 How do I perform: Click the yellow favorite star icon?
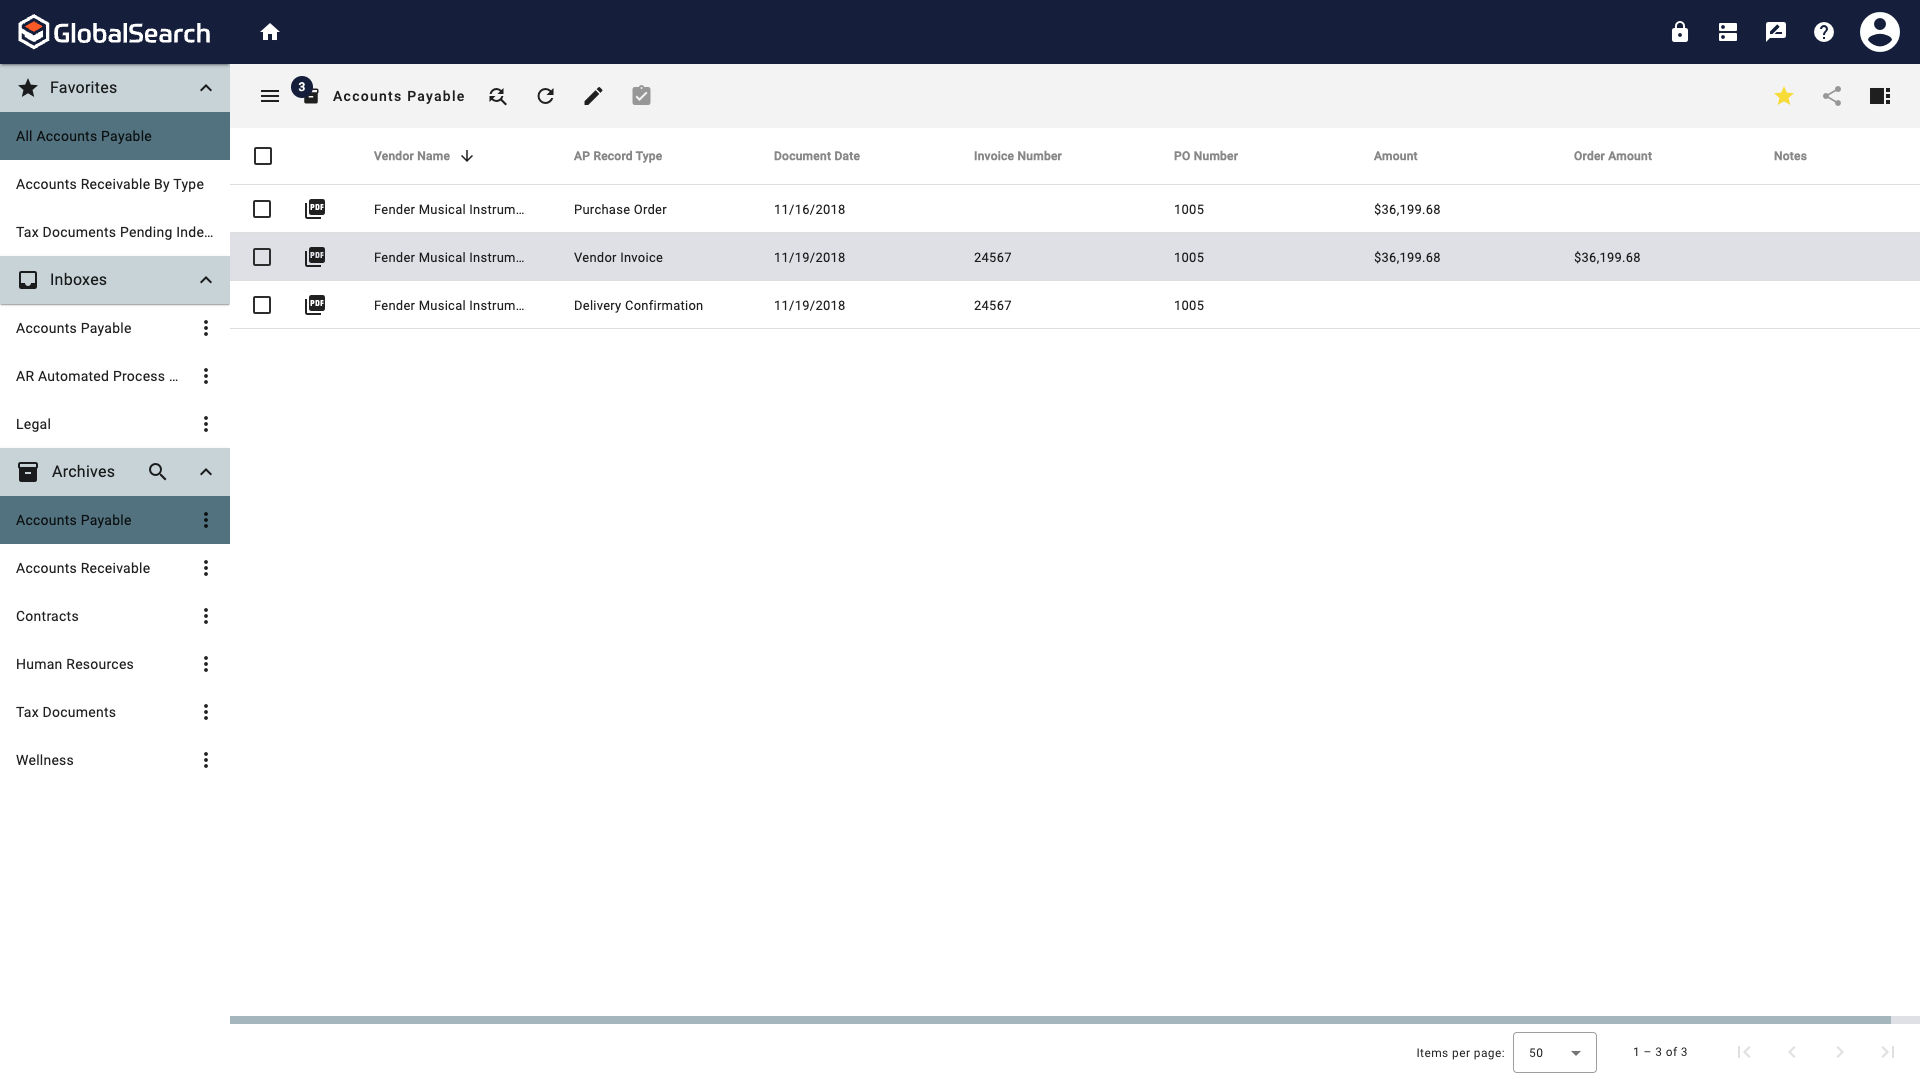tap(1784, 96)
